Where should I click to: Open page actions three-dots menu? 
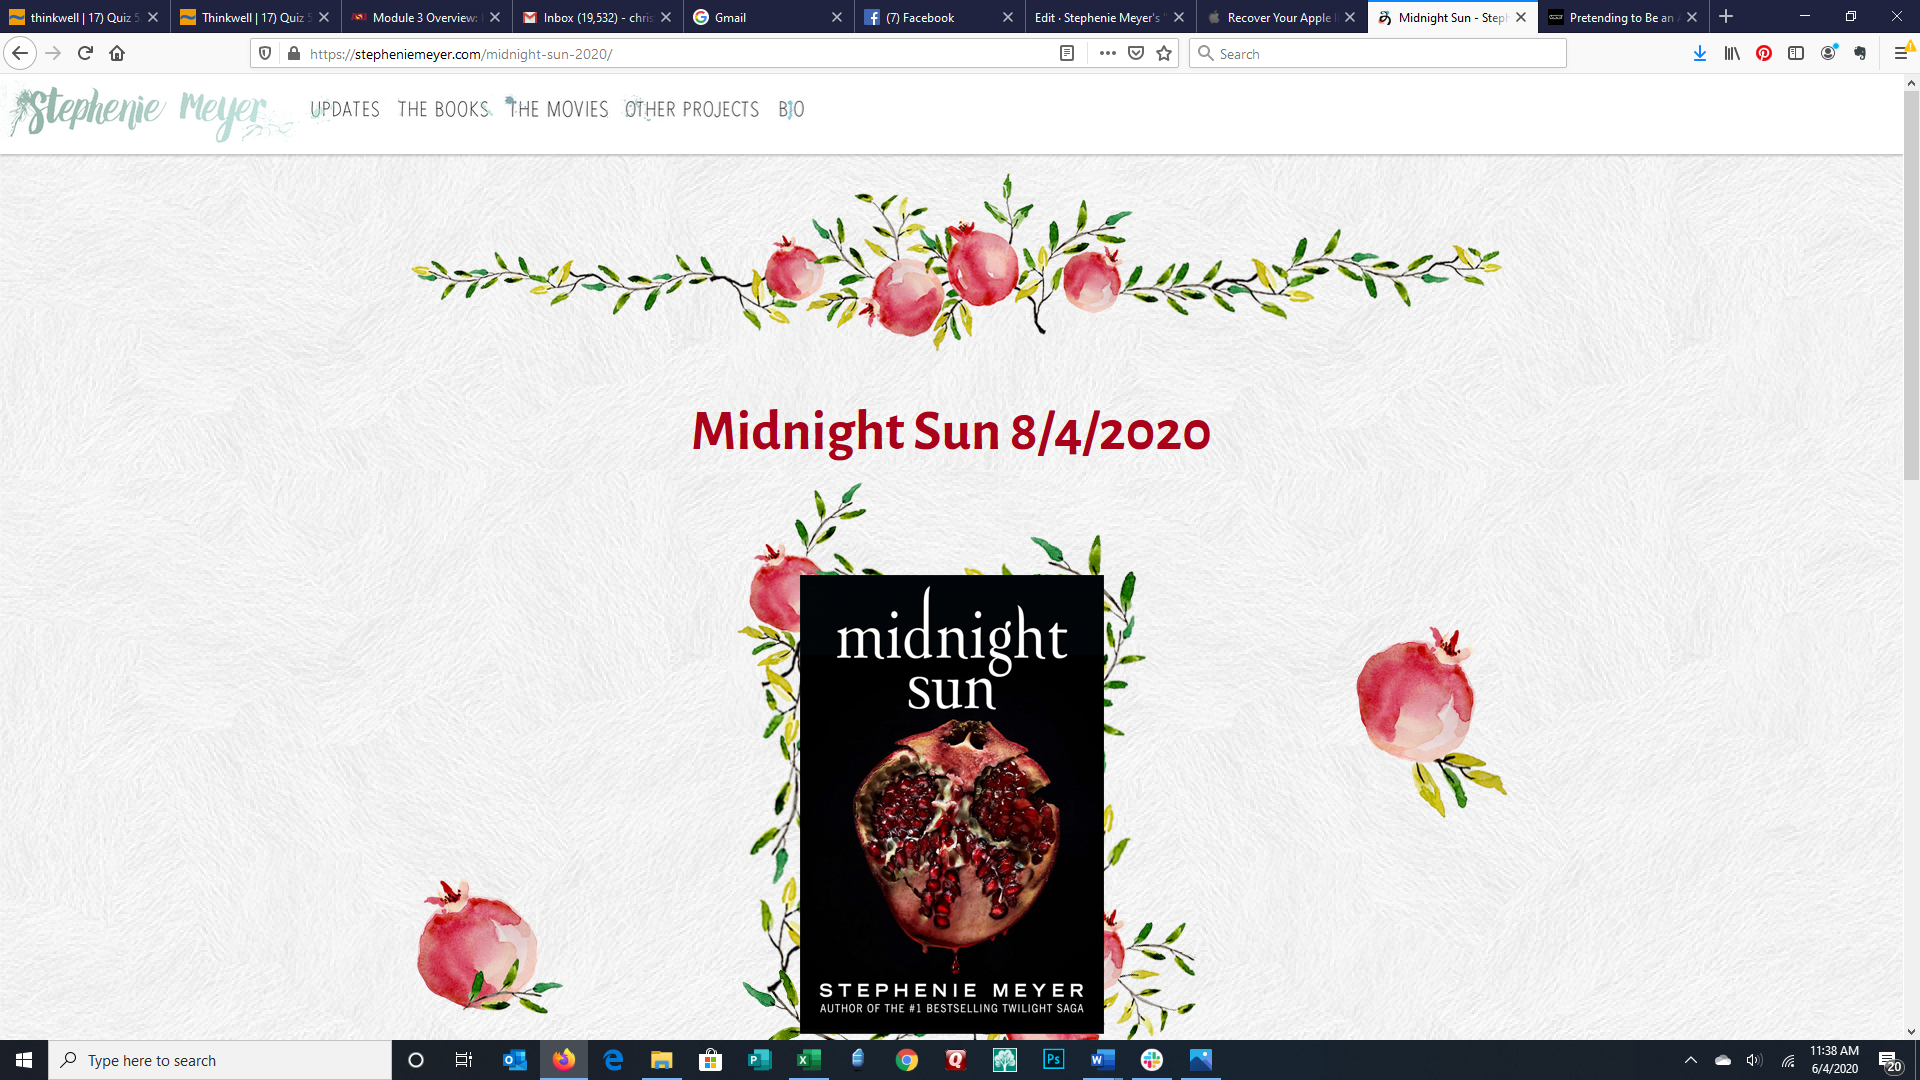tap(1107, 53)
